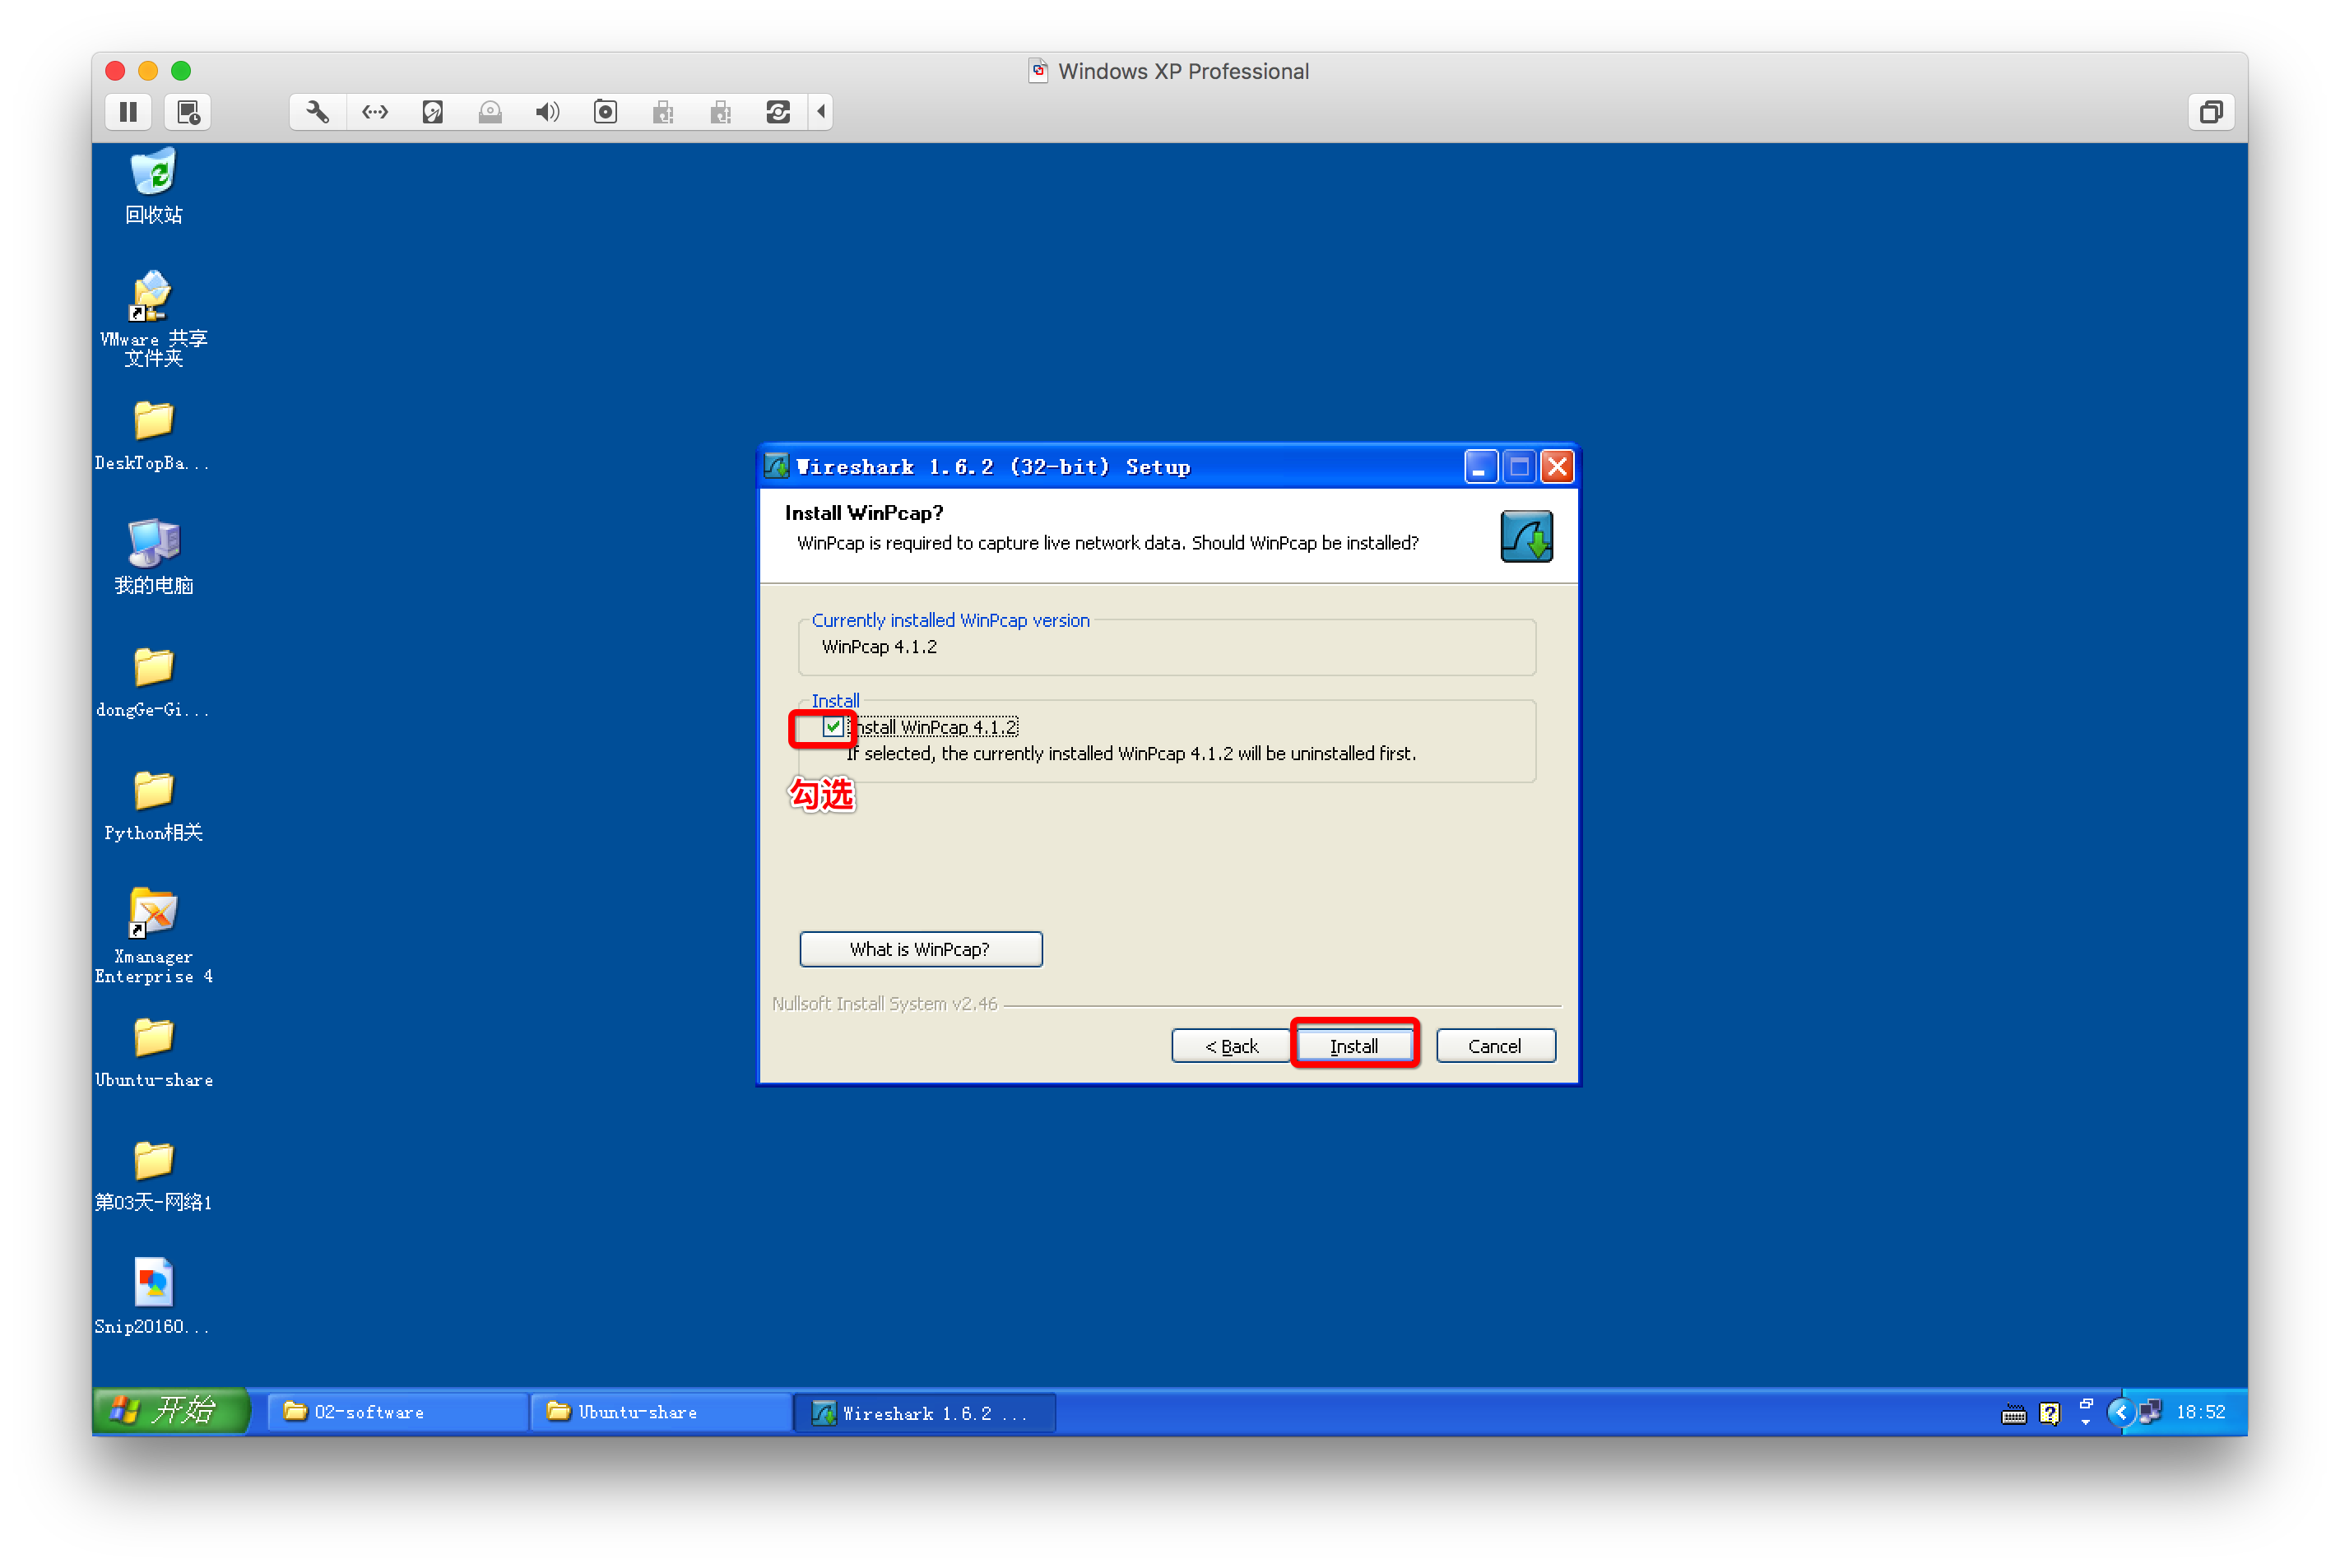
Task: Toggle Install WinPcap 4.1.2 checkbox
Action: (x=832, y=727)
